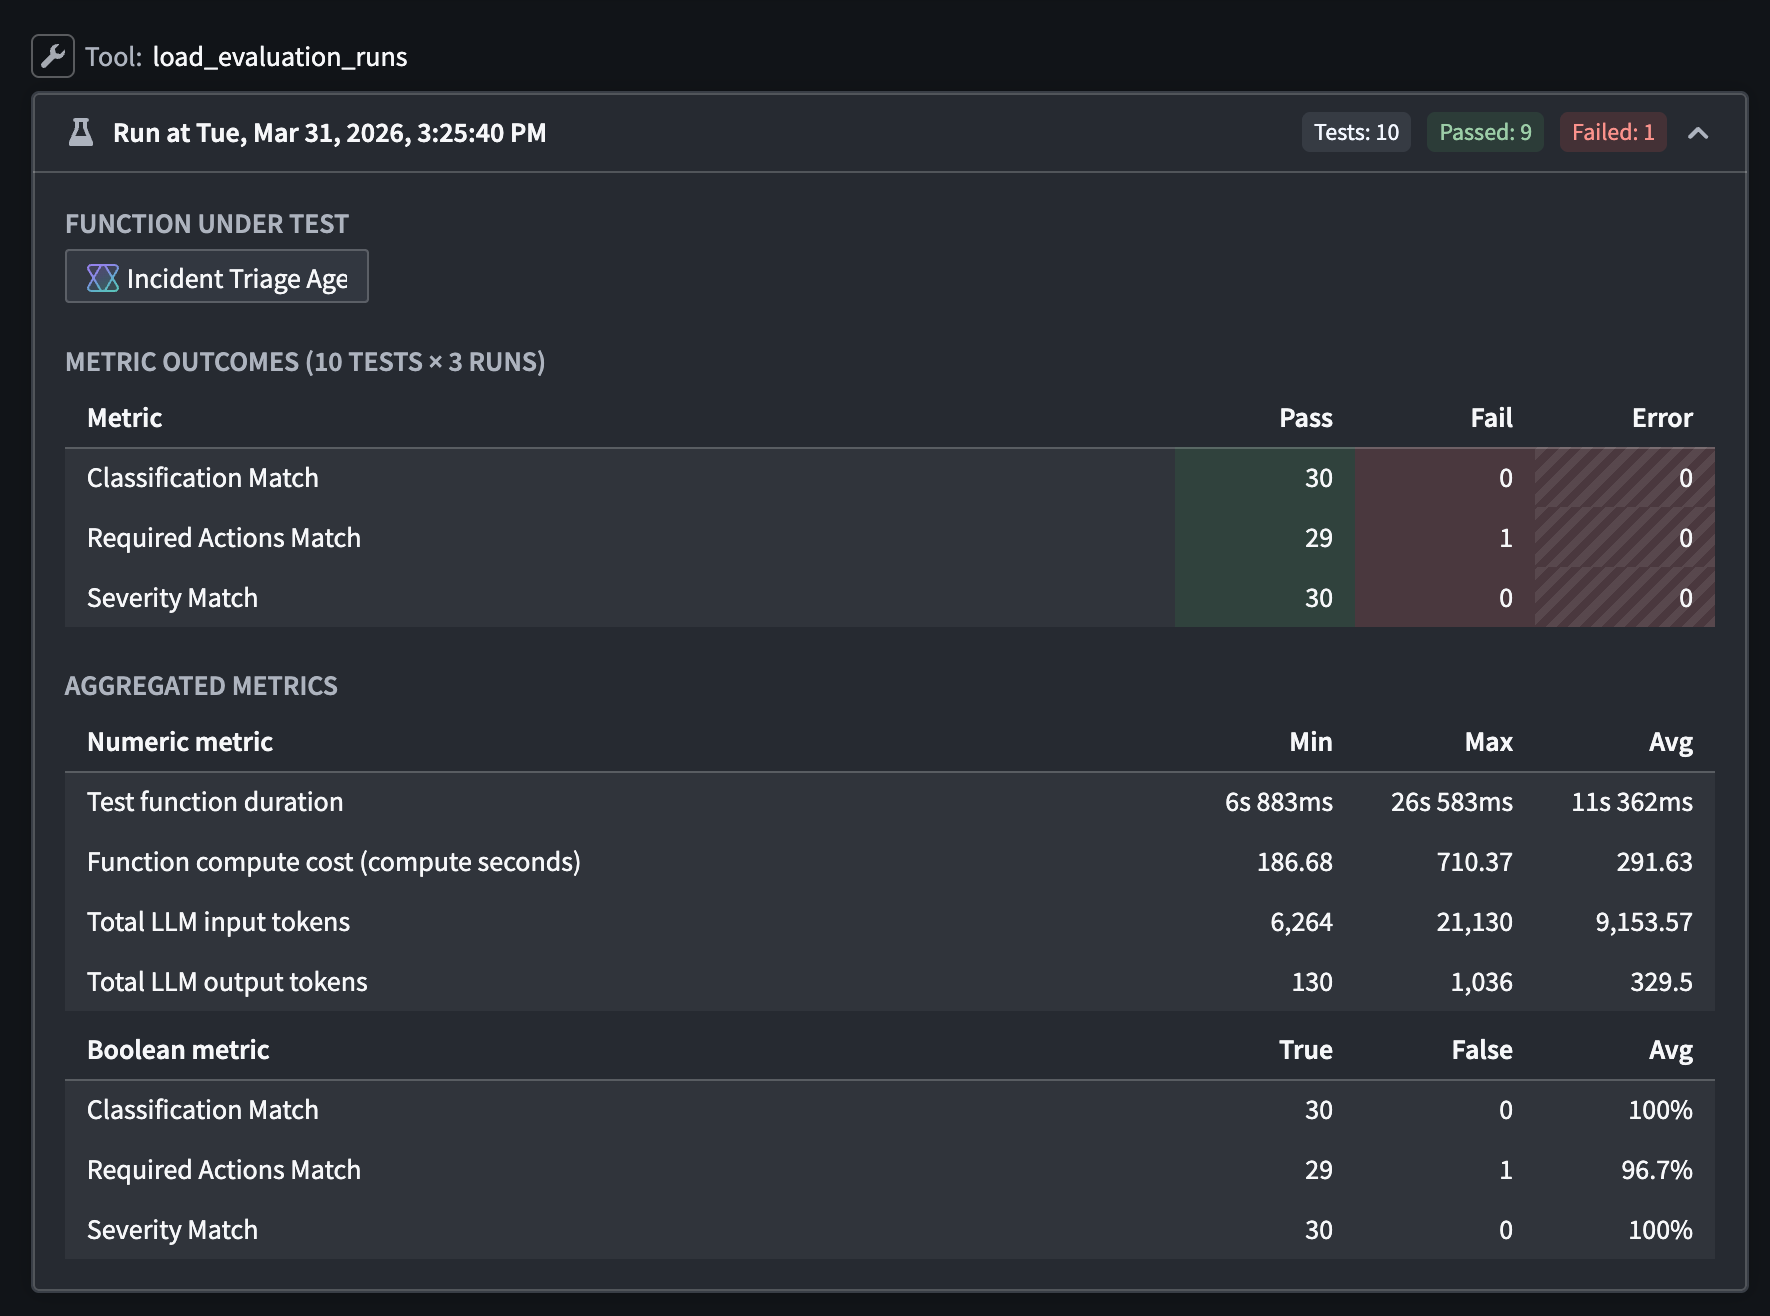Click the Run at Tue, Mar 31 header
The image size is (1770, 1316).
(x=330, y=132)
